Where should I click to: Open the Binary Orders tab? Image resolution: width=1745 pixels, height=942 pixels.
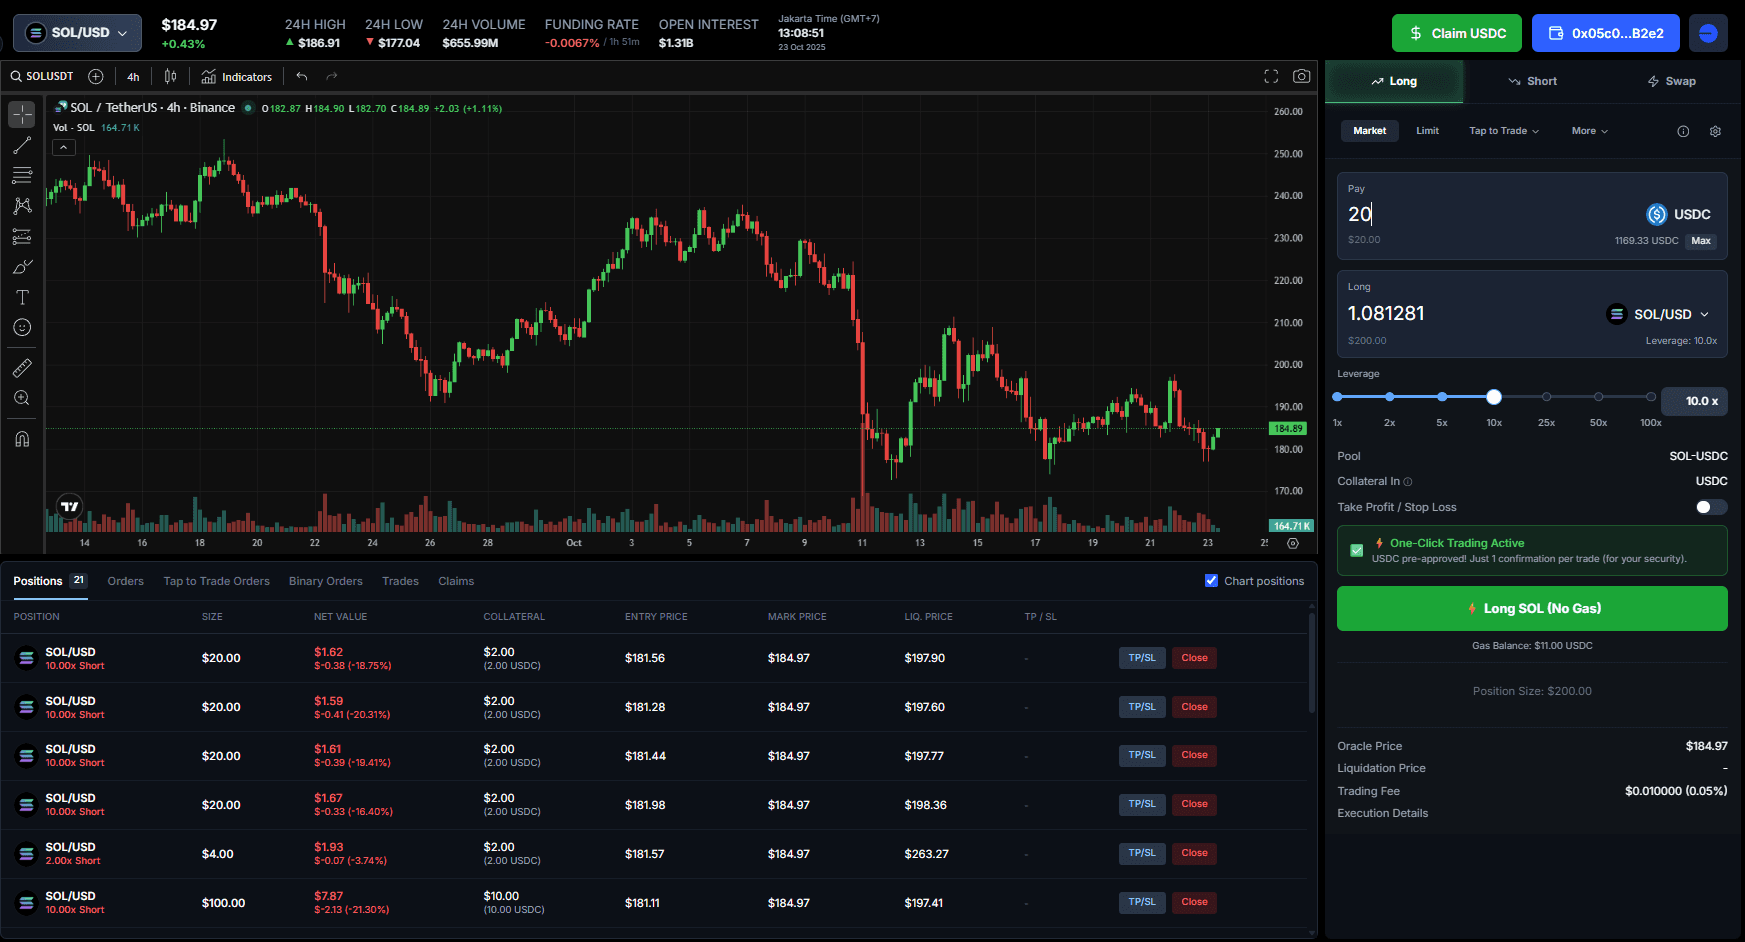tap(325, 581)
